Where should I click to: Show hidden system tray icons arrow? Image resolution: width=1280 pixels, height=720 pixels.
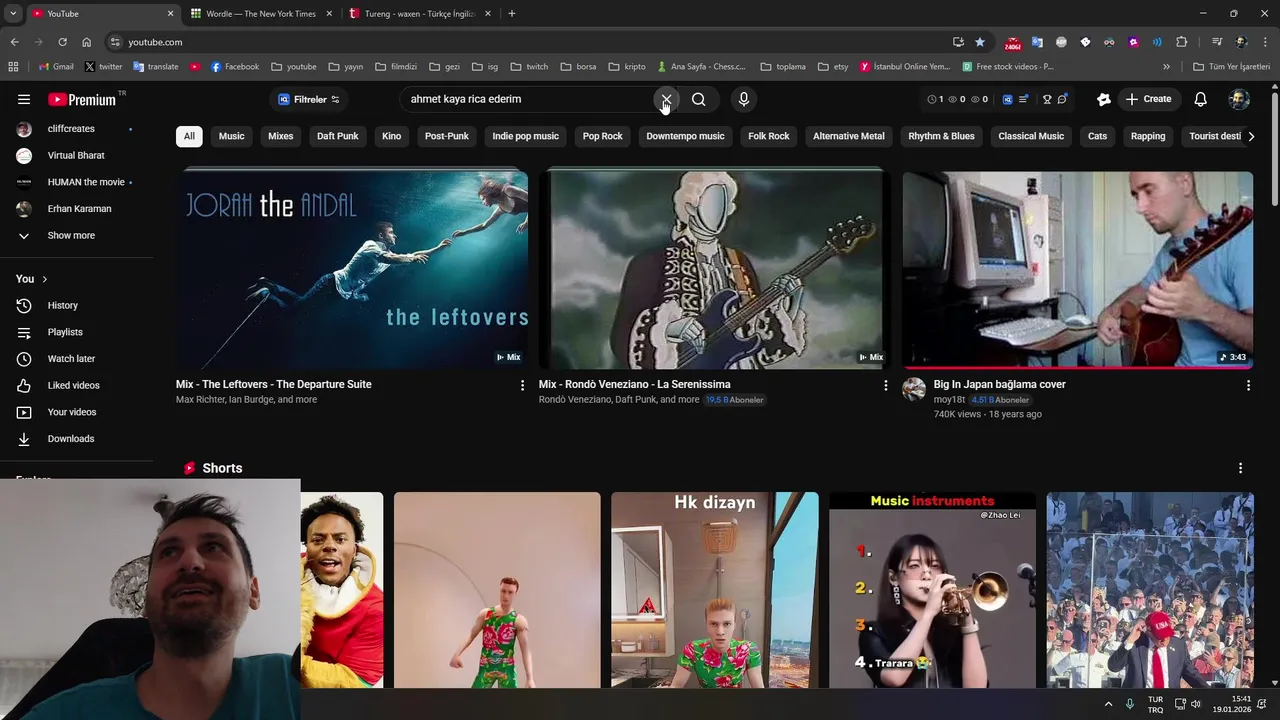coord(1108,704)
